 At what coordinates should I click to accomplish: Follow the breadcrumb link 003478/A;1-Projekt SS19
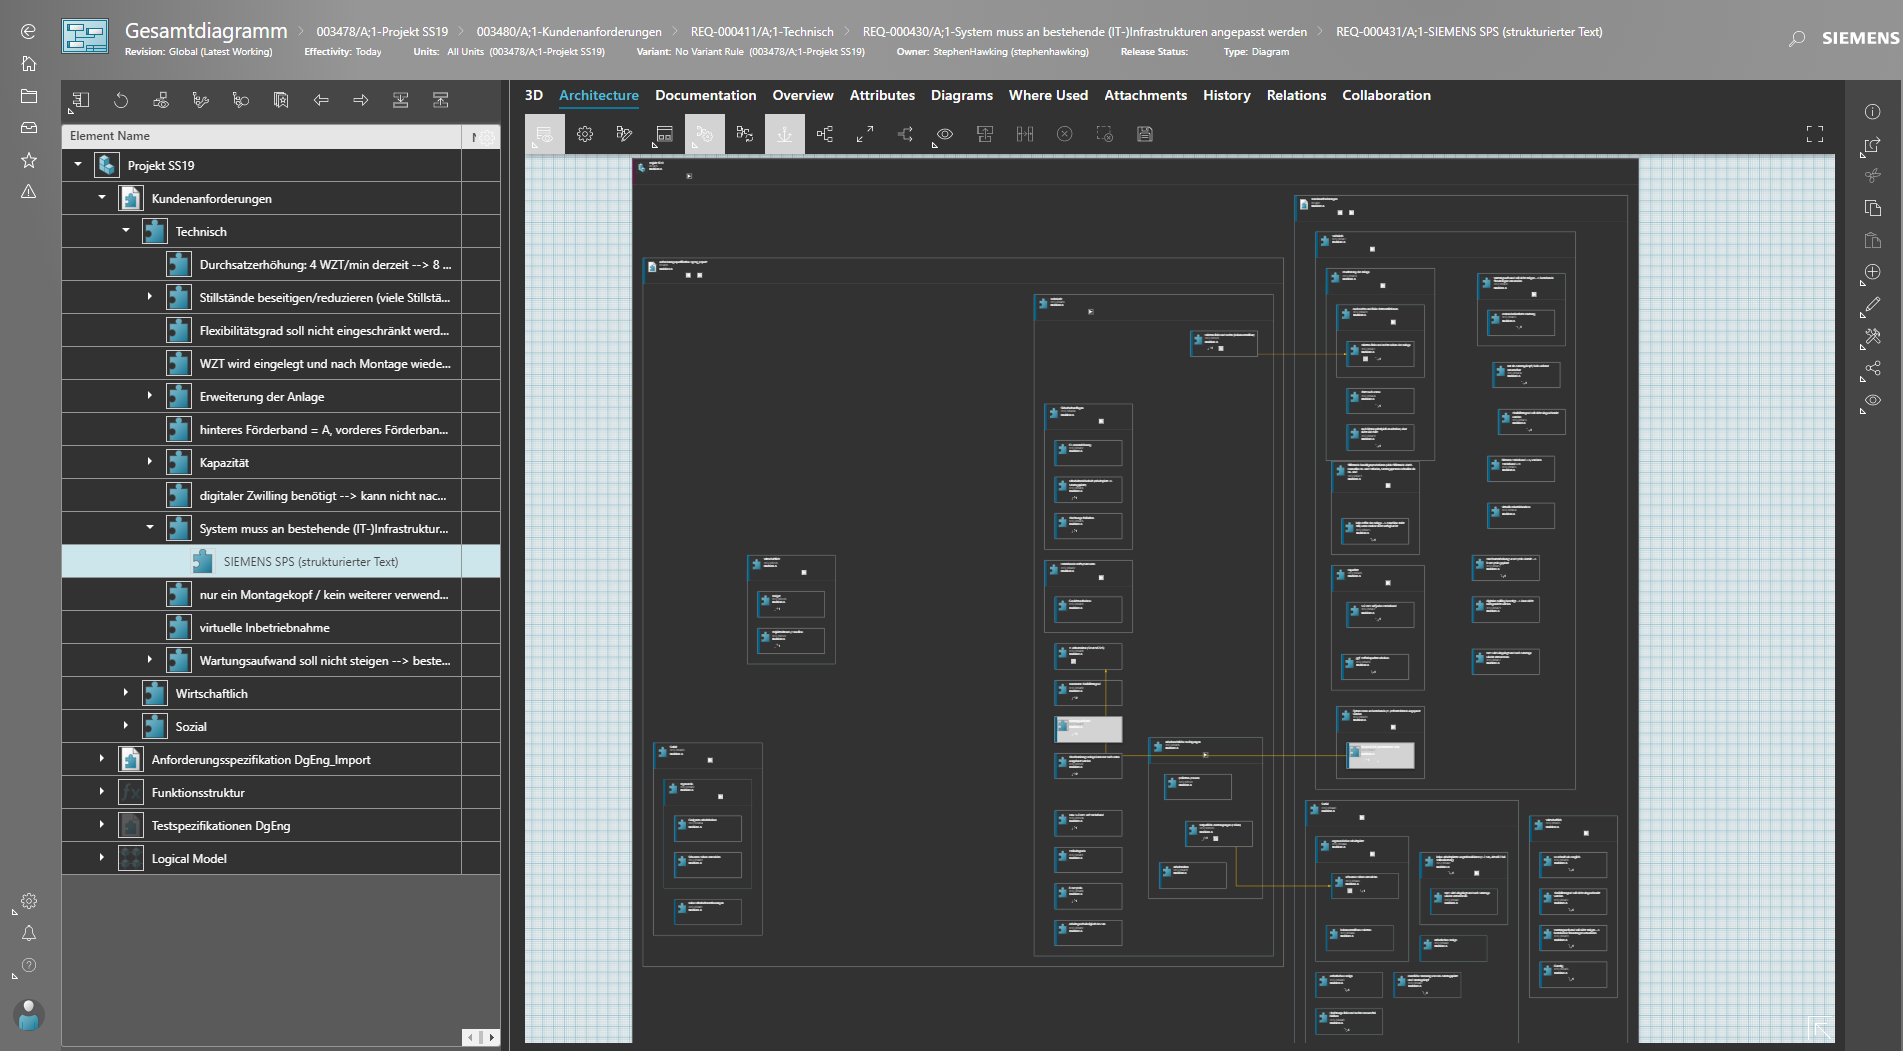[x=382, y=32]
